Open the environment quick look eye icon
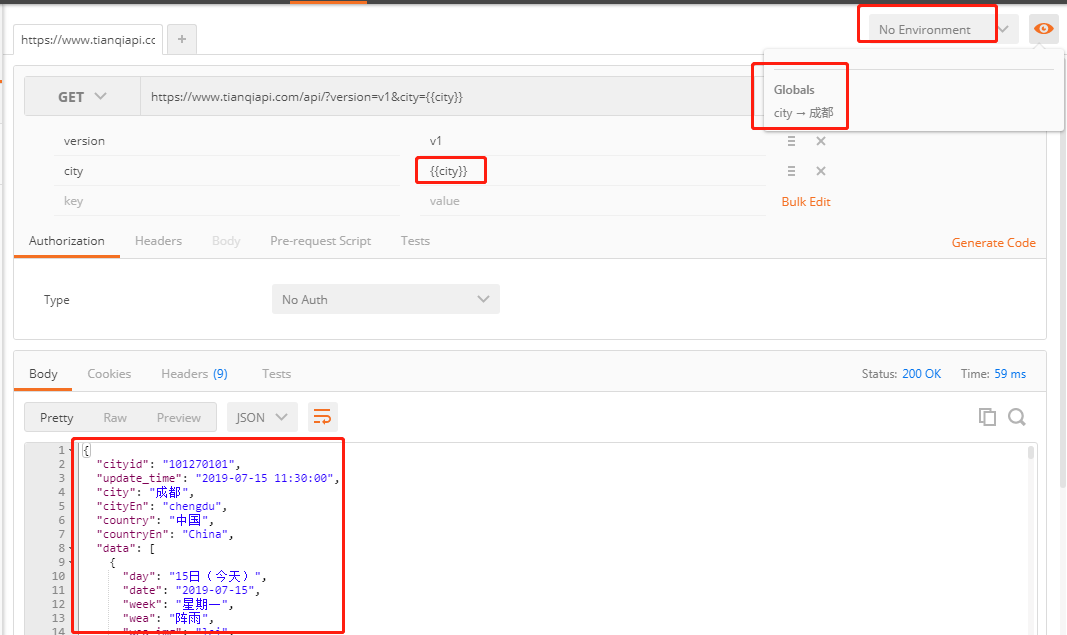Viewport: 1067px width, 635px height. (x=1043, y=29)
